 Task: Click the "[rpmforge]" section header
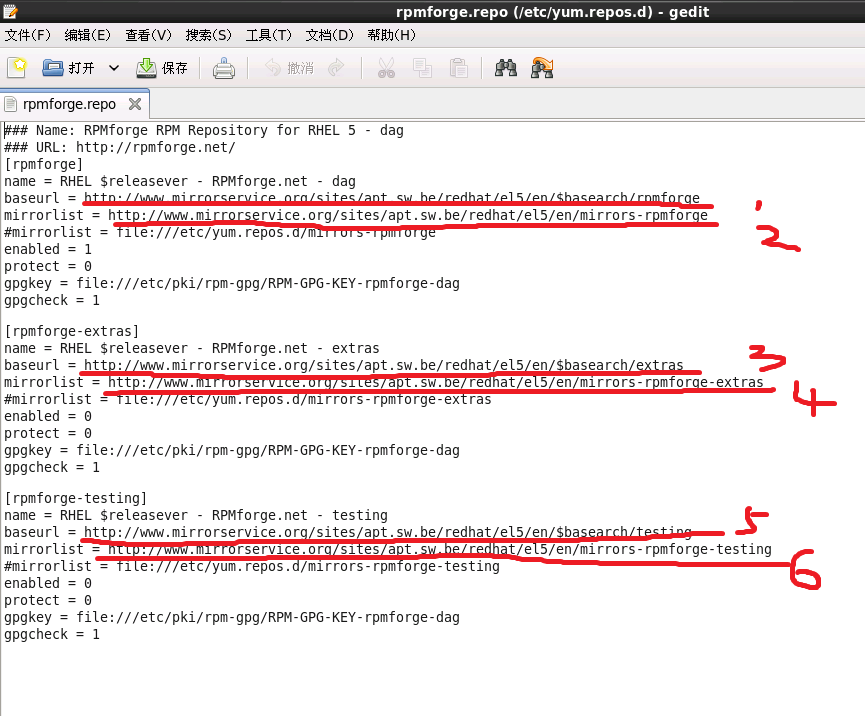(x=44, y=164)
